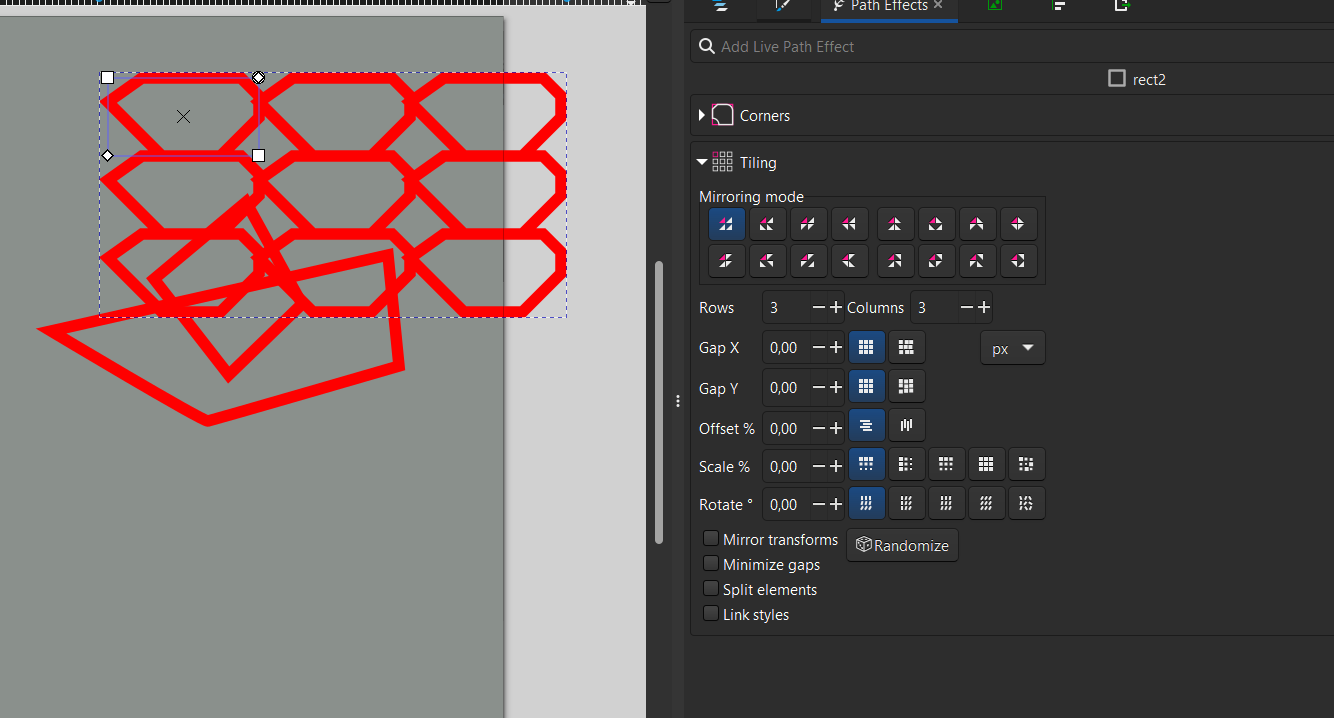
Task: Select fifth Mirroring mode icon in bottom row
Action: (895, 261)
